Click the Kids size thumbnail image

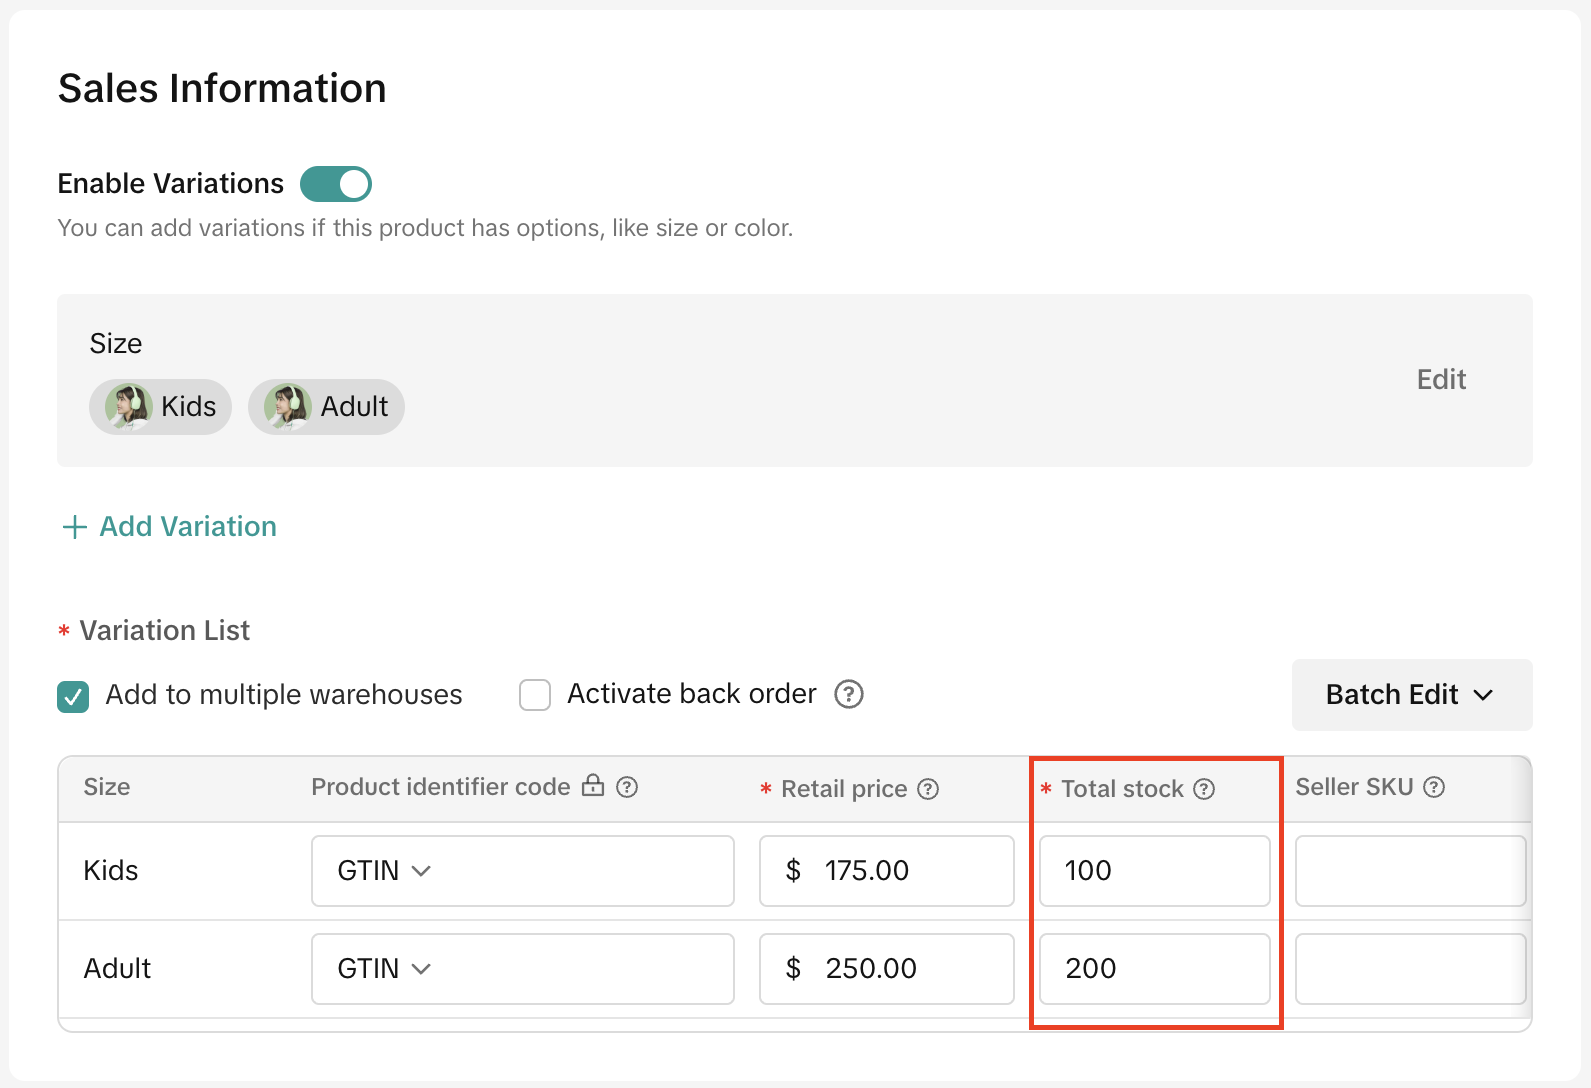(x=128, y=407)
